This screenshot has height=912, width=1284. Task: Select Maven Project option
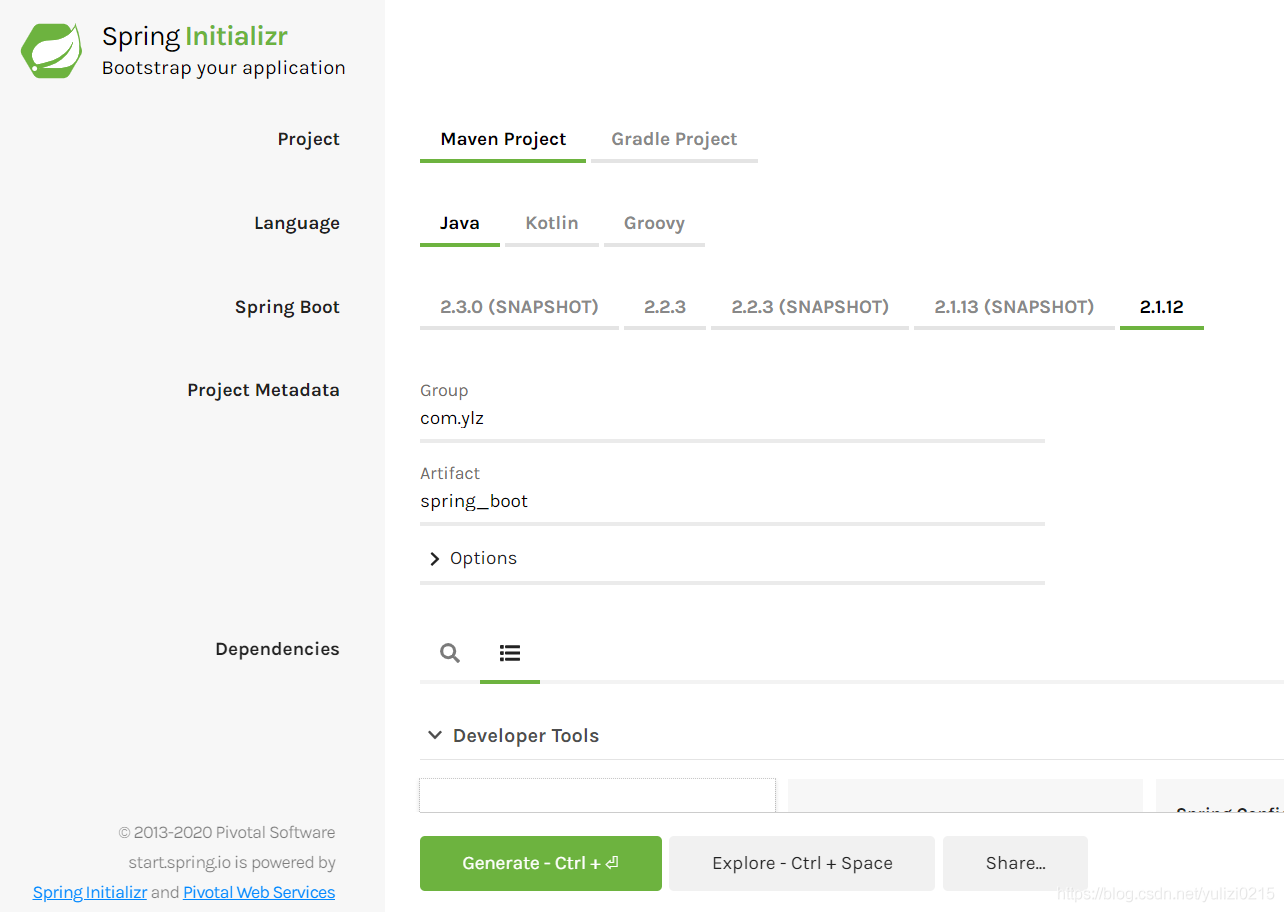503,139
